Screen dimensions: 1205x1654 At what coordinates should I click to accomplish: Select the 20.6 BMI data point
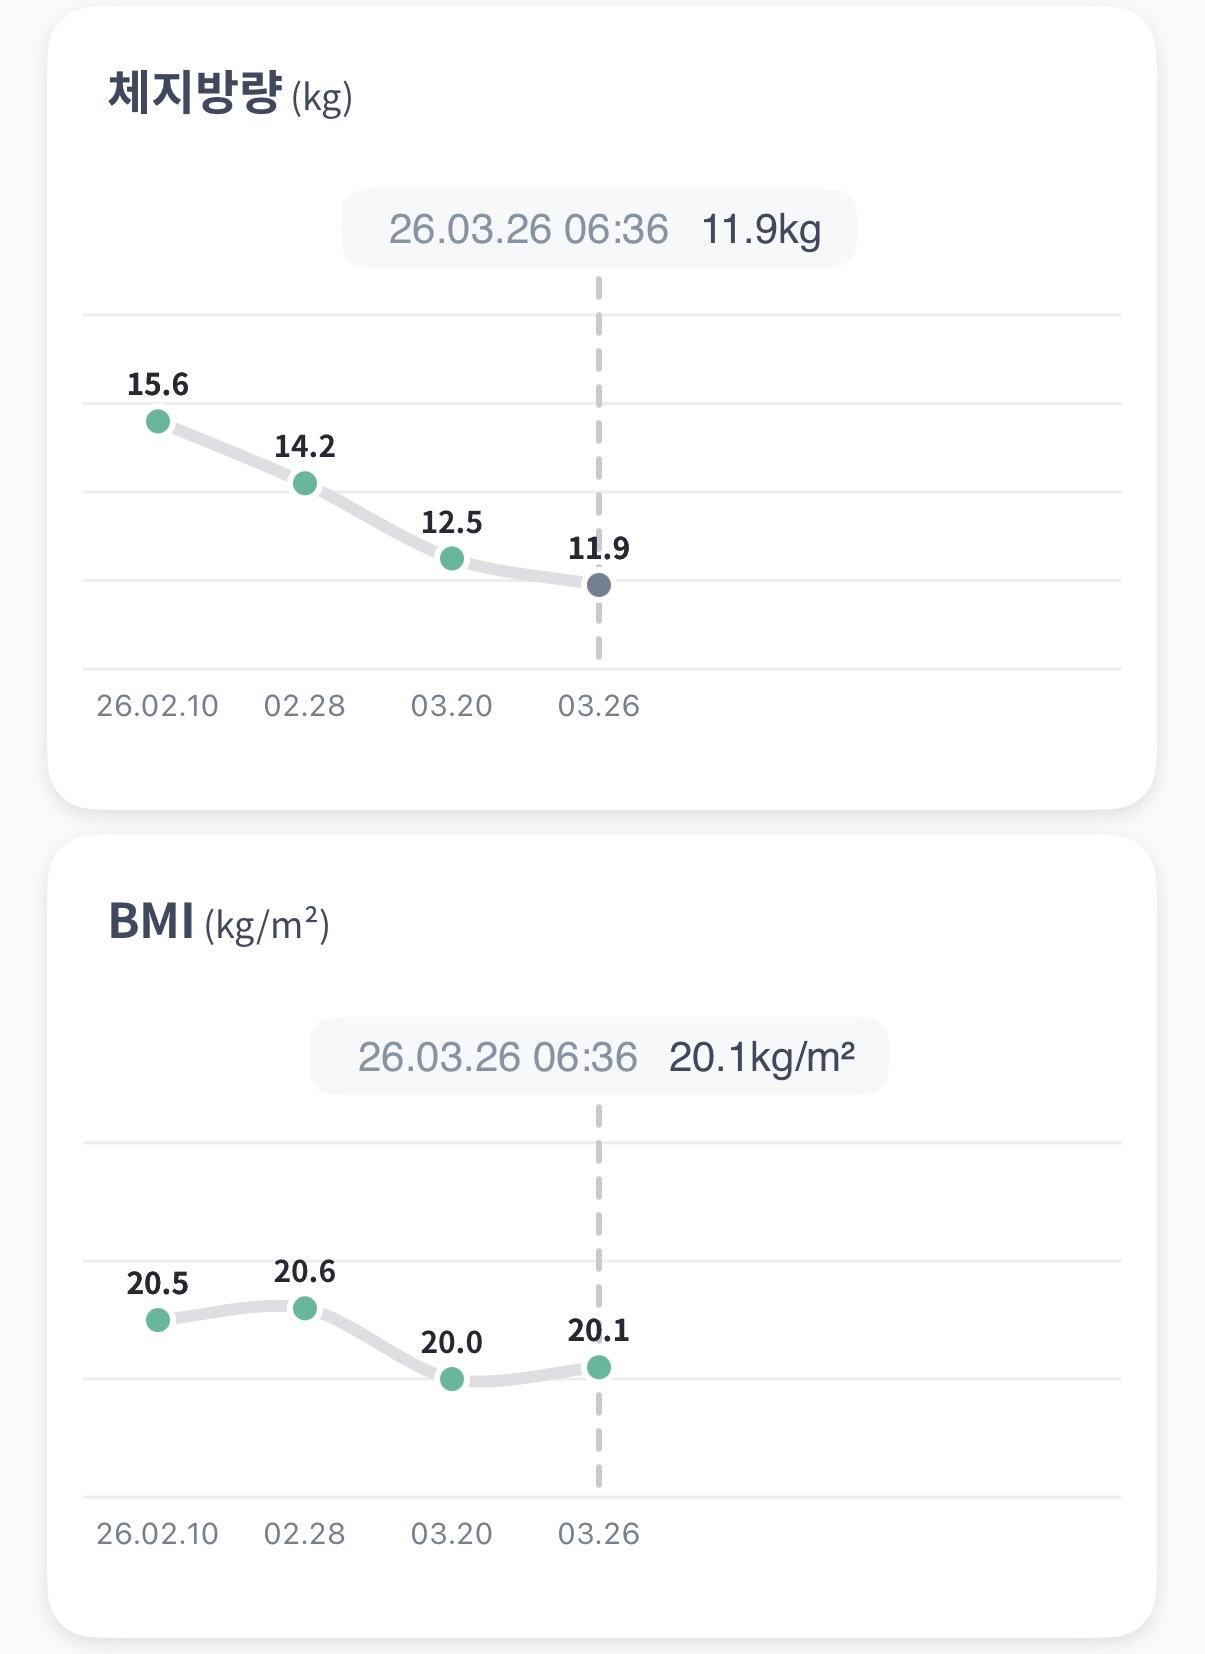pyautogui.click(x=305, y=1308)
